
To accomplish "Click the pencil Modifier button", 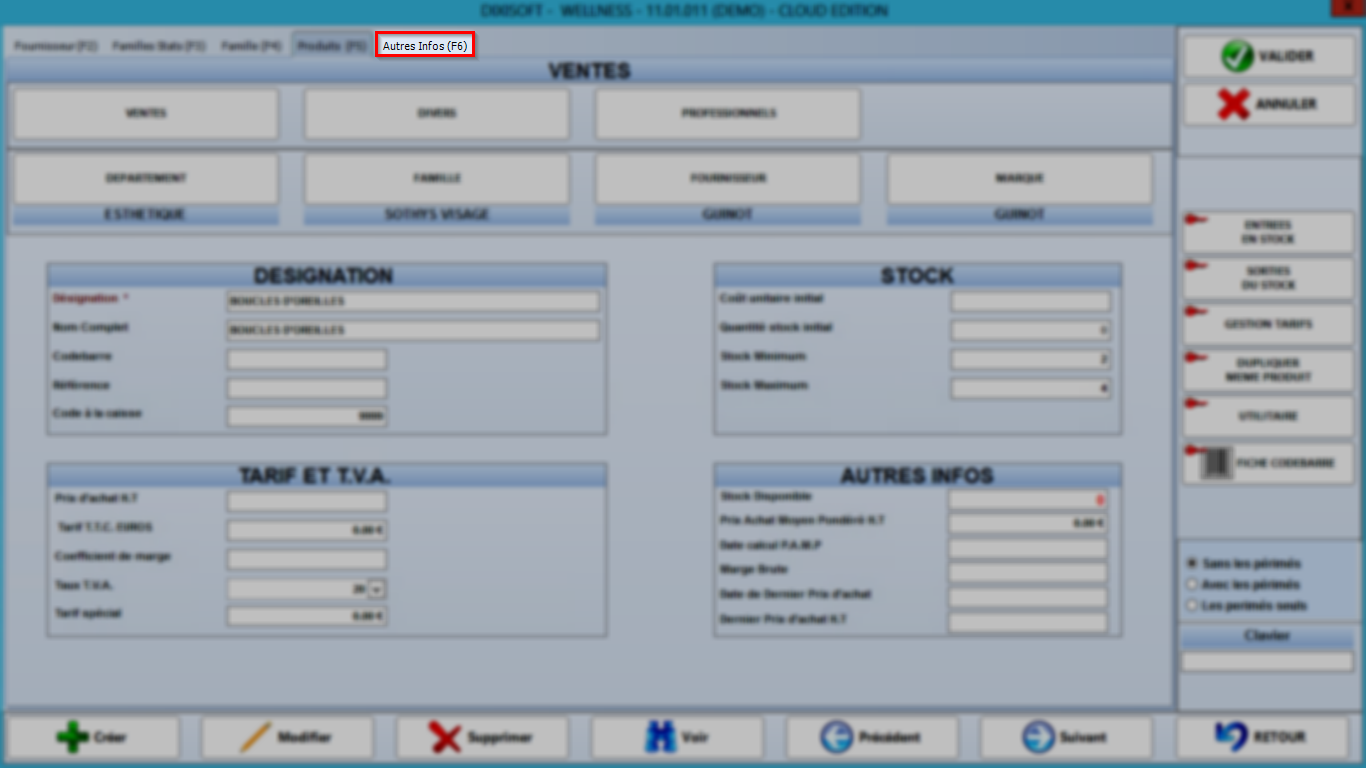I will (287, 737).
